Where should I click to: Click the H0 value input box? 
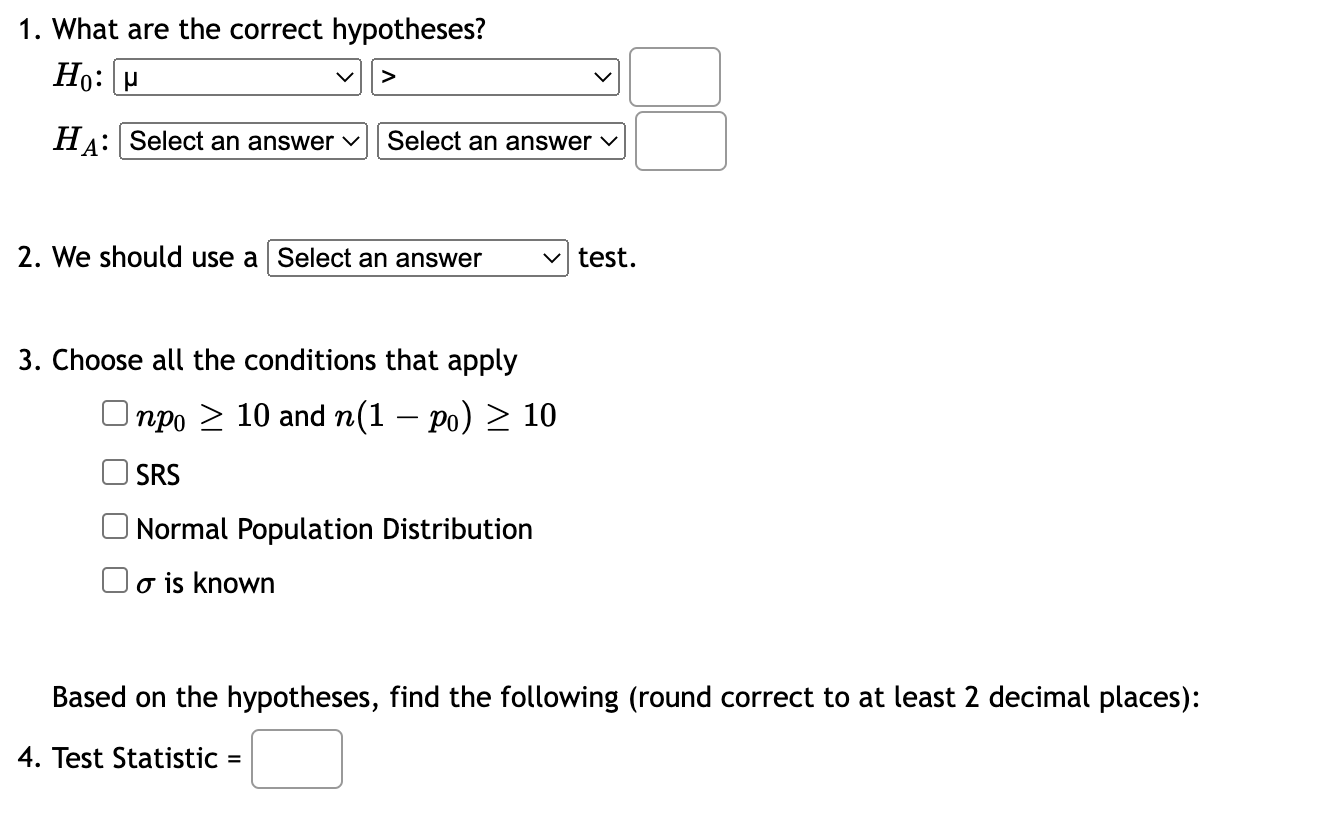[675, 76]
